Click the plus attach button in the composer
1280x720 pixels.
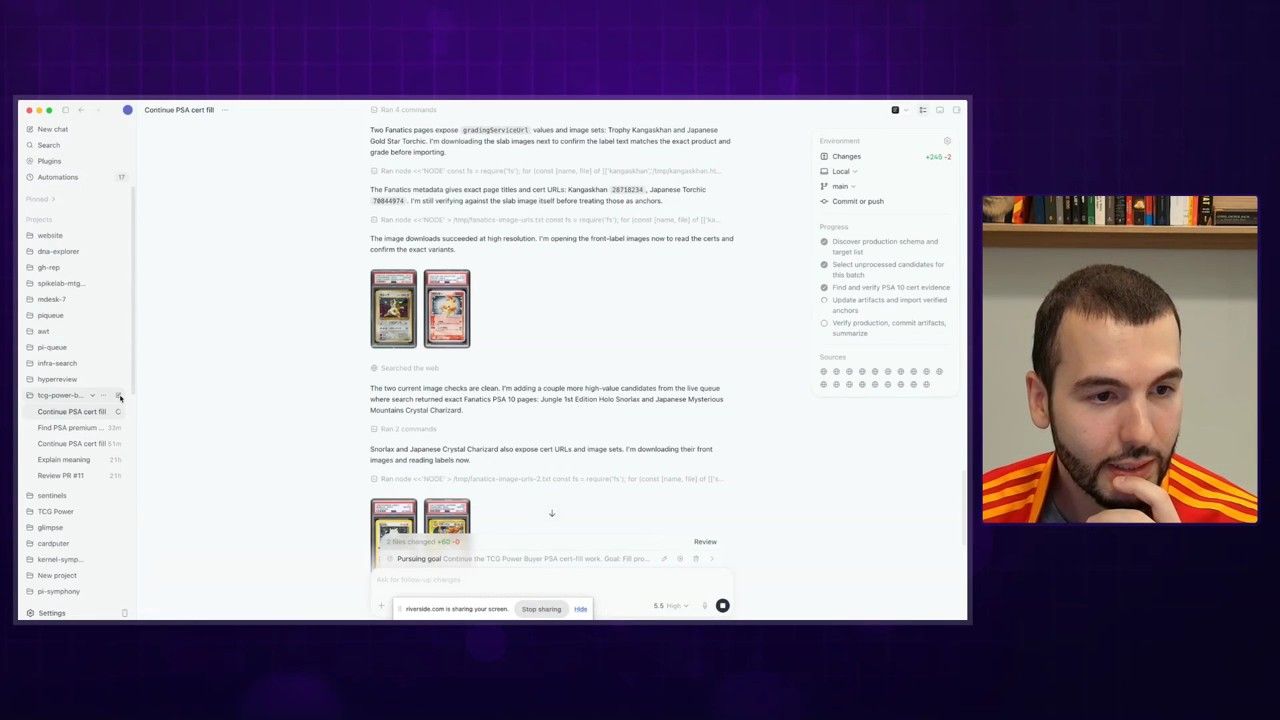381,606
